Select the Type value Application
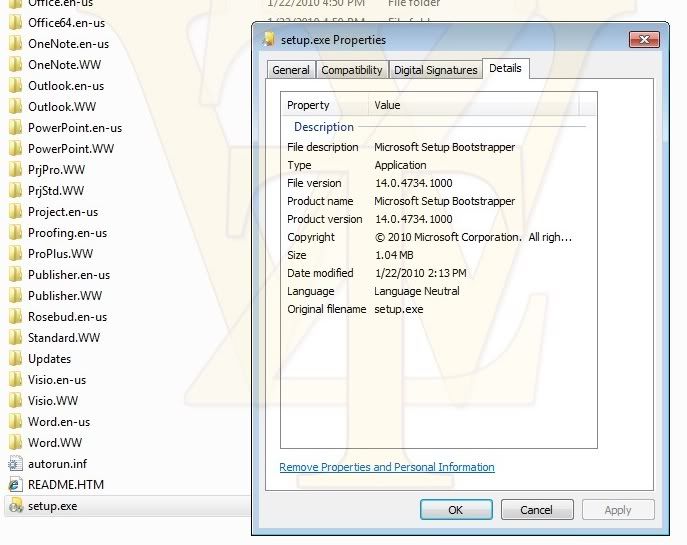687x545 pixels. [x=400, y=165]
